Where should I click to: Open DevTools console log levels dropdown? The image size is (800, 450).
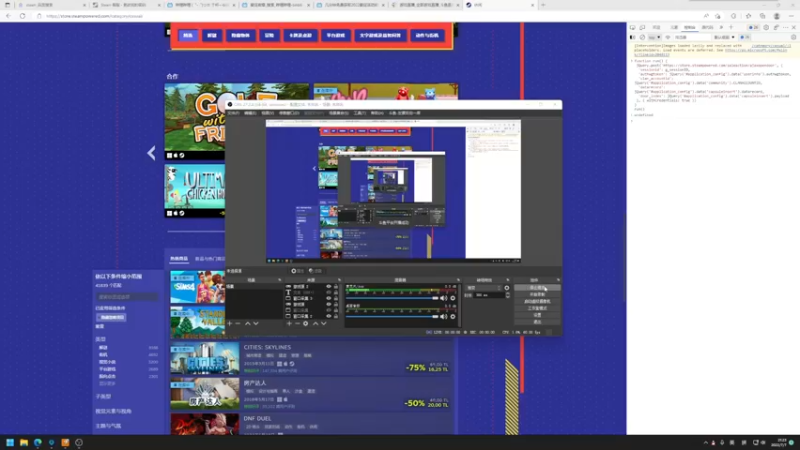coord(724,37)
